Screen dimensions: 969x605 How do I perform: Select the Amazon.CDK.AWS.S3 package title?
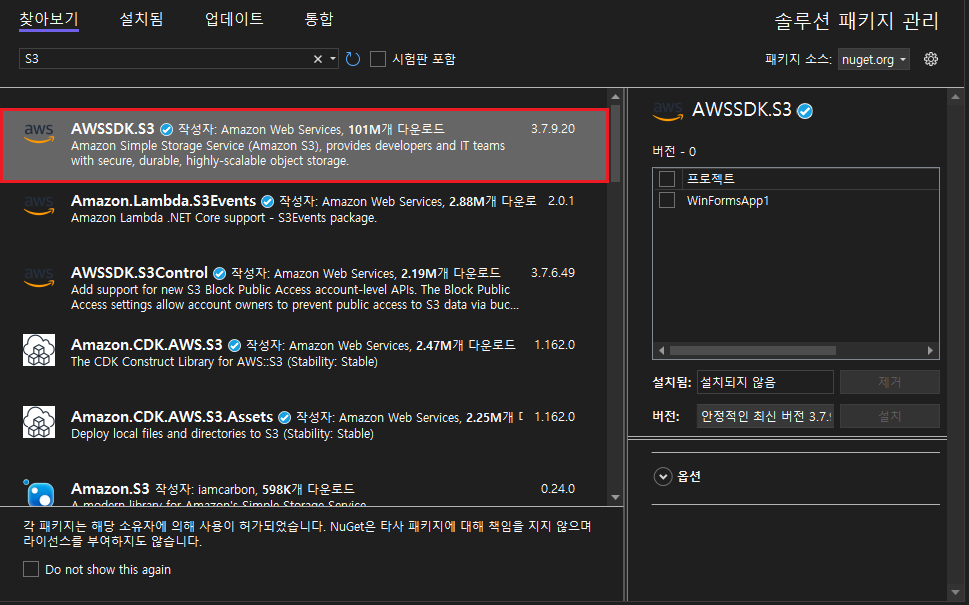(x=146, y=345)
